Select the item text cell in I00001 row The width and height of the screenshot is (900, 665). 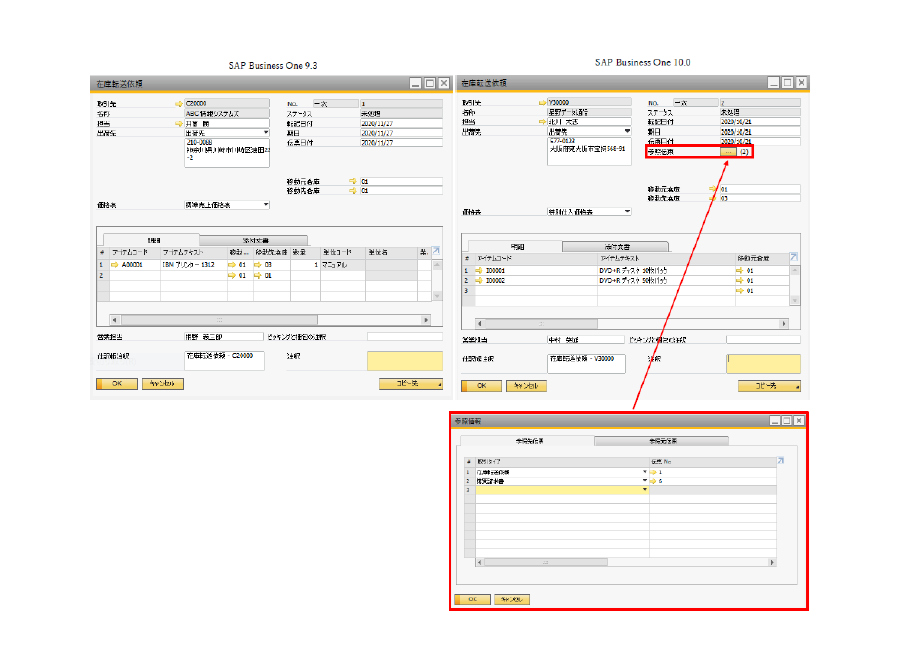point(666,270)
